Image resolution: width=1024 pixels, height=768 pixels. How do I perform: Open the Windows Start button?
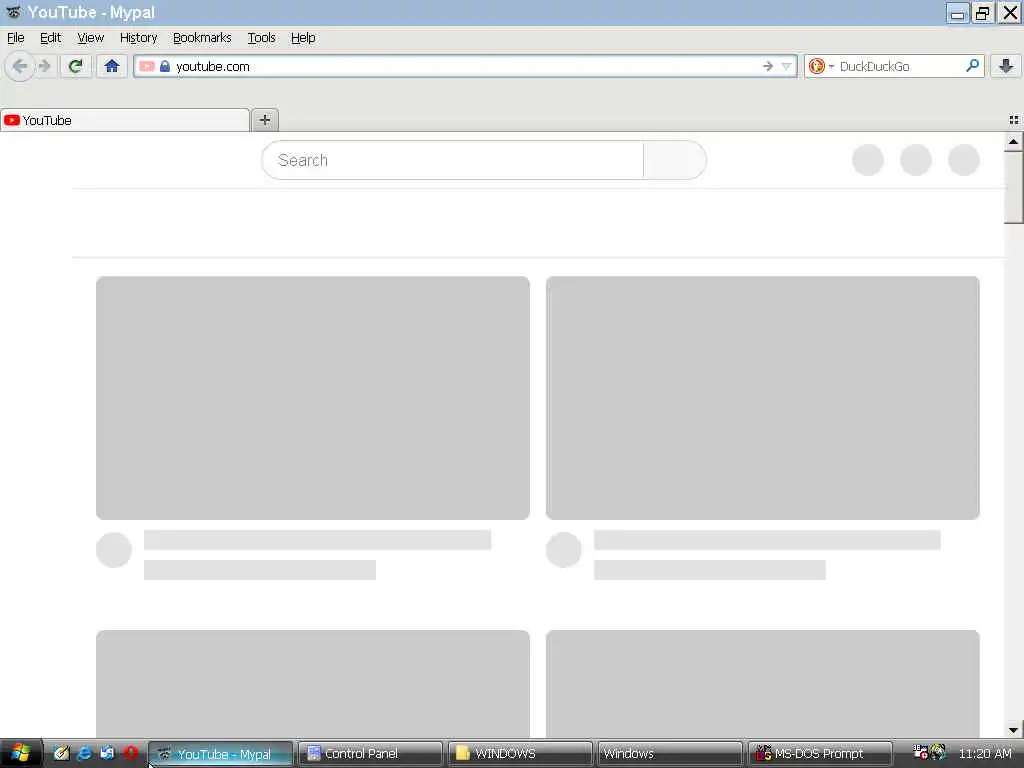(x=20, y=753)
